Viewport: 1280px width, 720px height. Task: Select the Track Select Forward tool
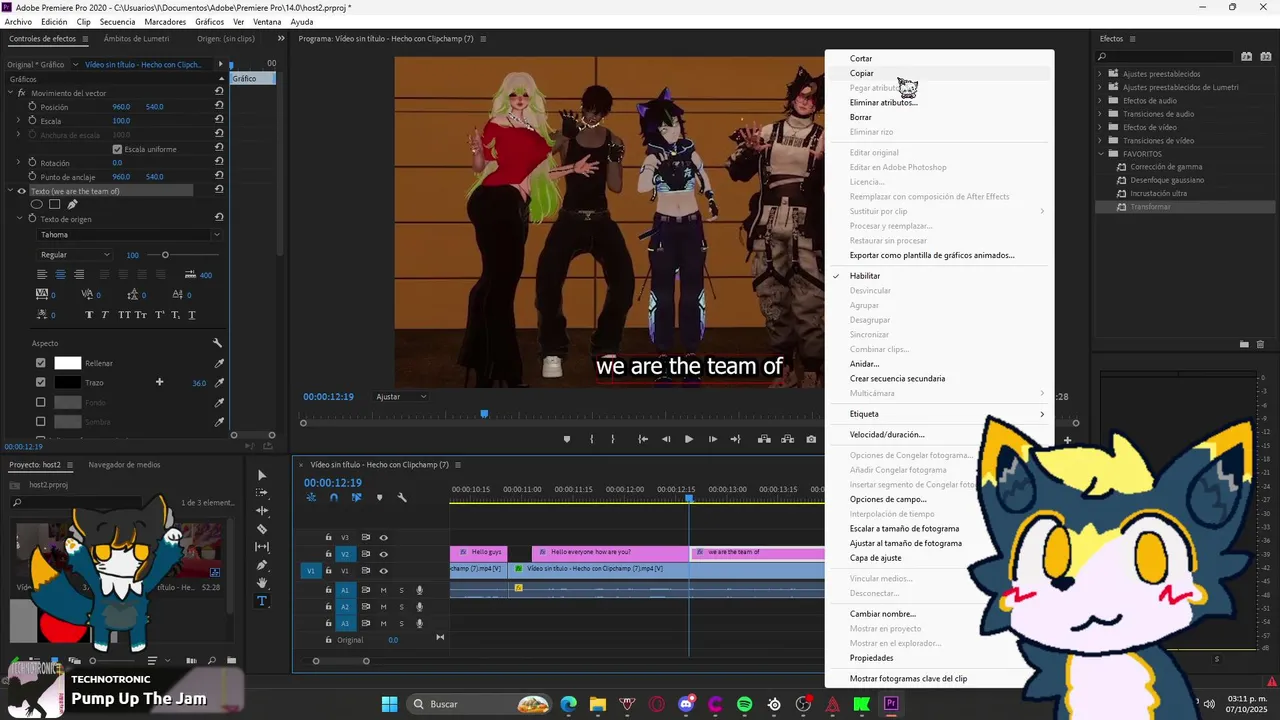point(262,493)
